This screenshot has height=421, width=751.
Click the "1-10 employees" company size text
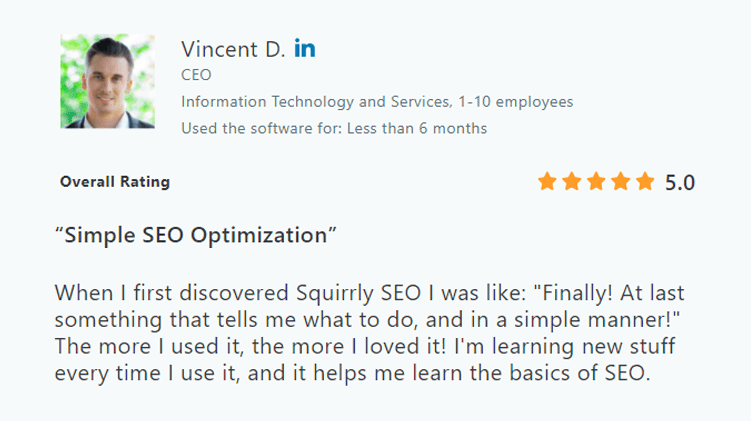(x=515, y=102)
